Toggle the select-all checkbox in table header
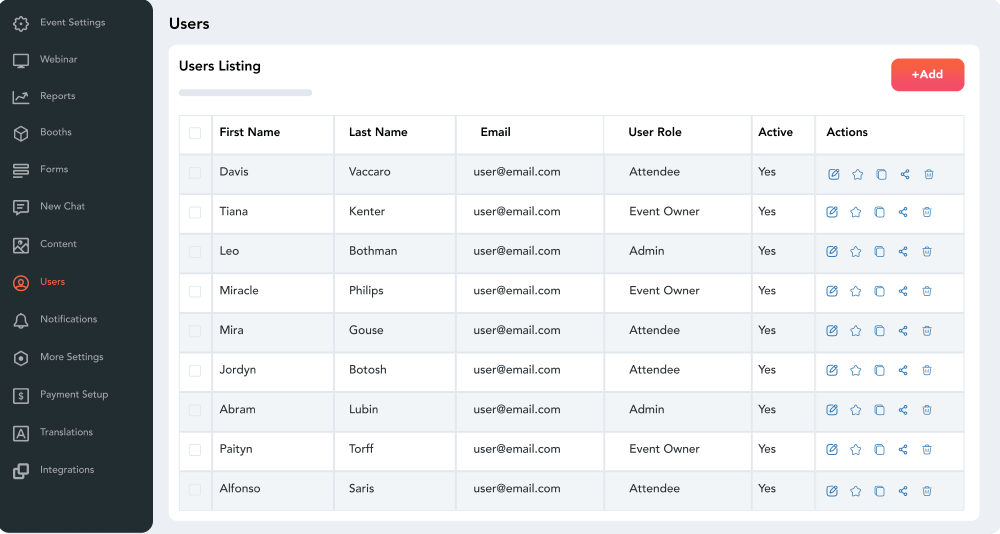The image size is (1000, 534). 195,133
